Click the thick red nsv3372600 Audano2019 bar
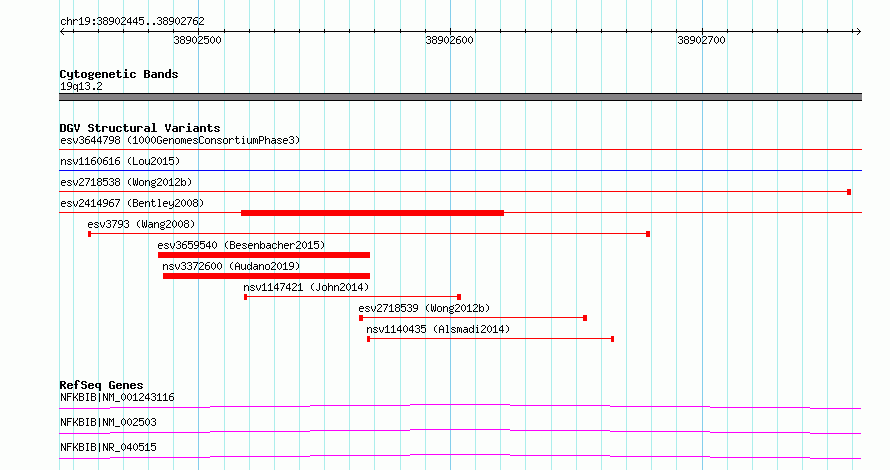Viewport: 890px width, 470px height. tap(266, 276)
